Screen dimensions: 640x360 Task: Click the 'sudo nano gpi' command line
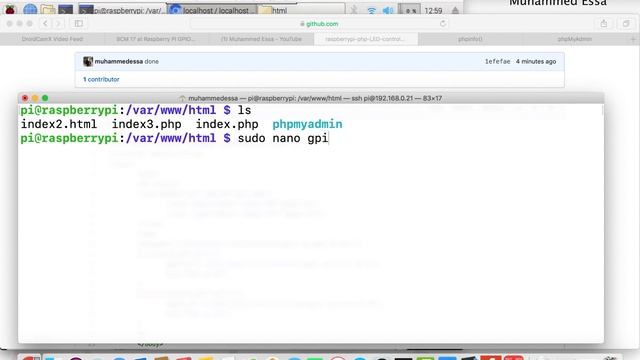click(283, 138)
